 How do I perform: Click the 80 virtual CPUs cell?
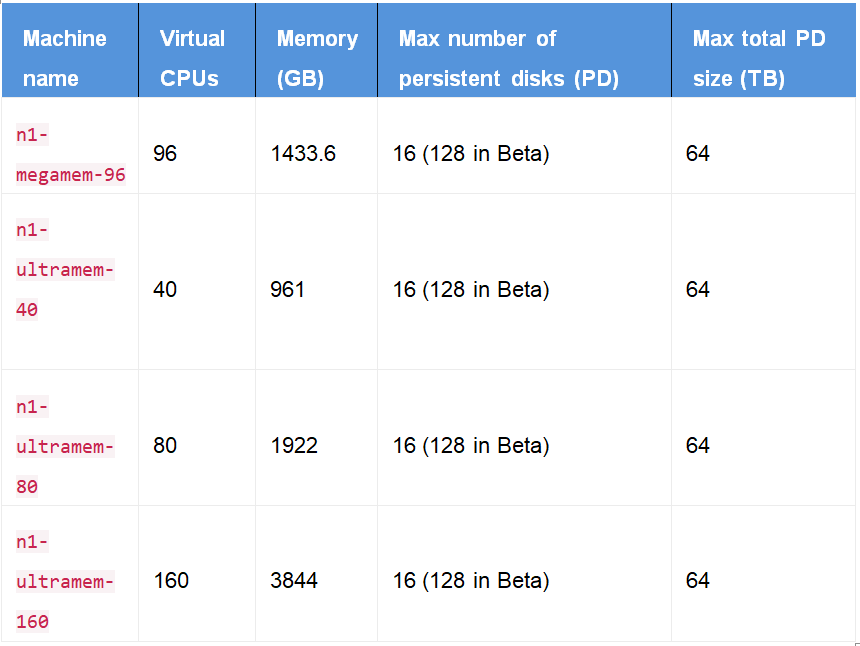point(165,446)
